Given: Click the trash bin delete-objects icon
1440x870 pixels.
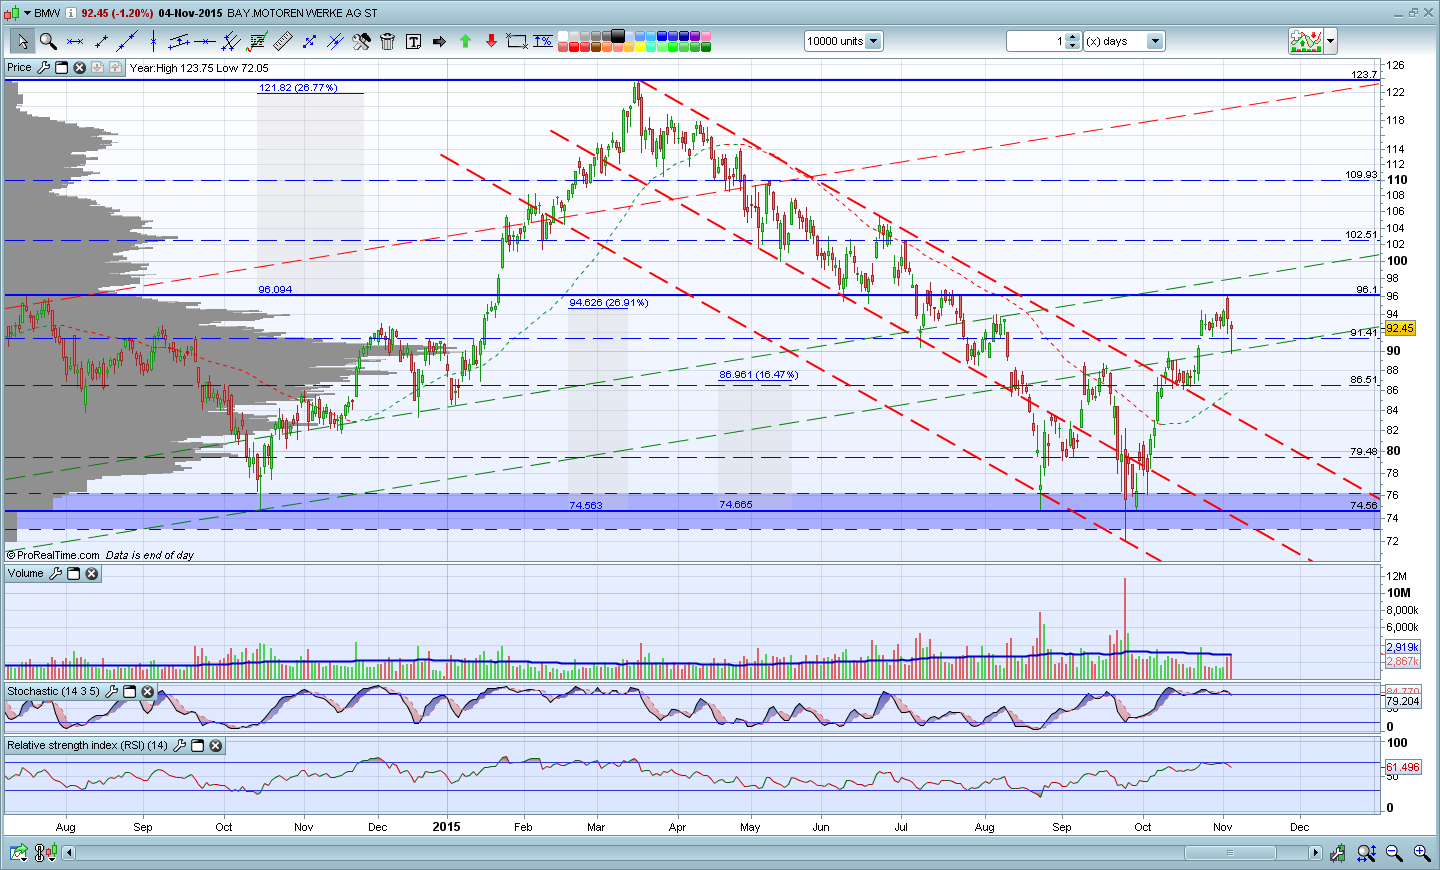Looking at the screenshot, I should pos(387,41).
